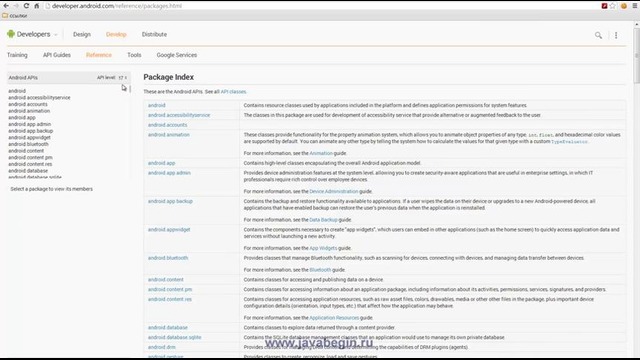Open android.accessibilityservice in table
640x360 pixels.
[x=179, y=115]
